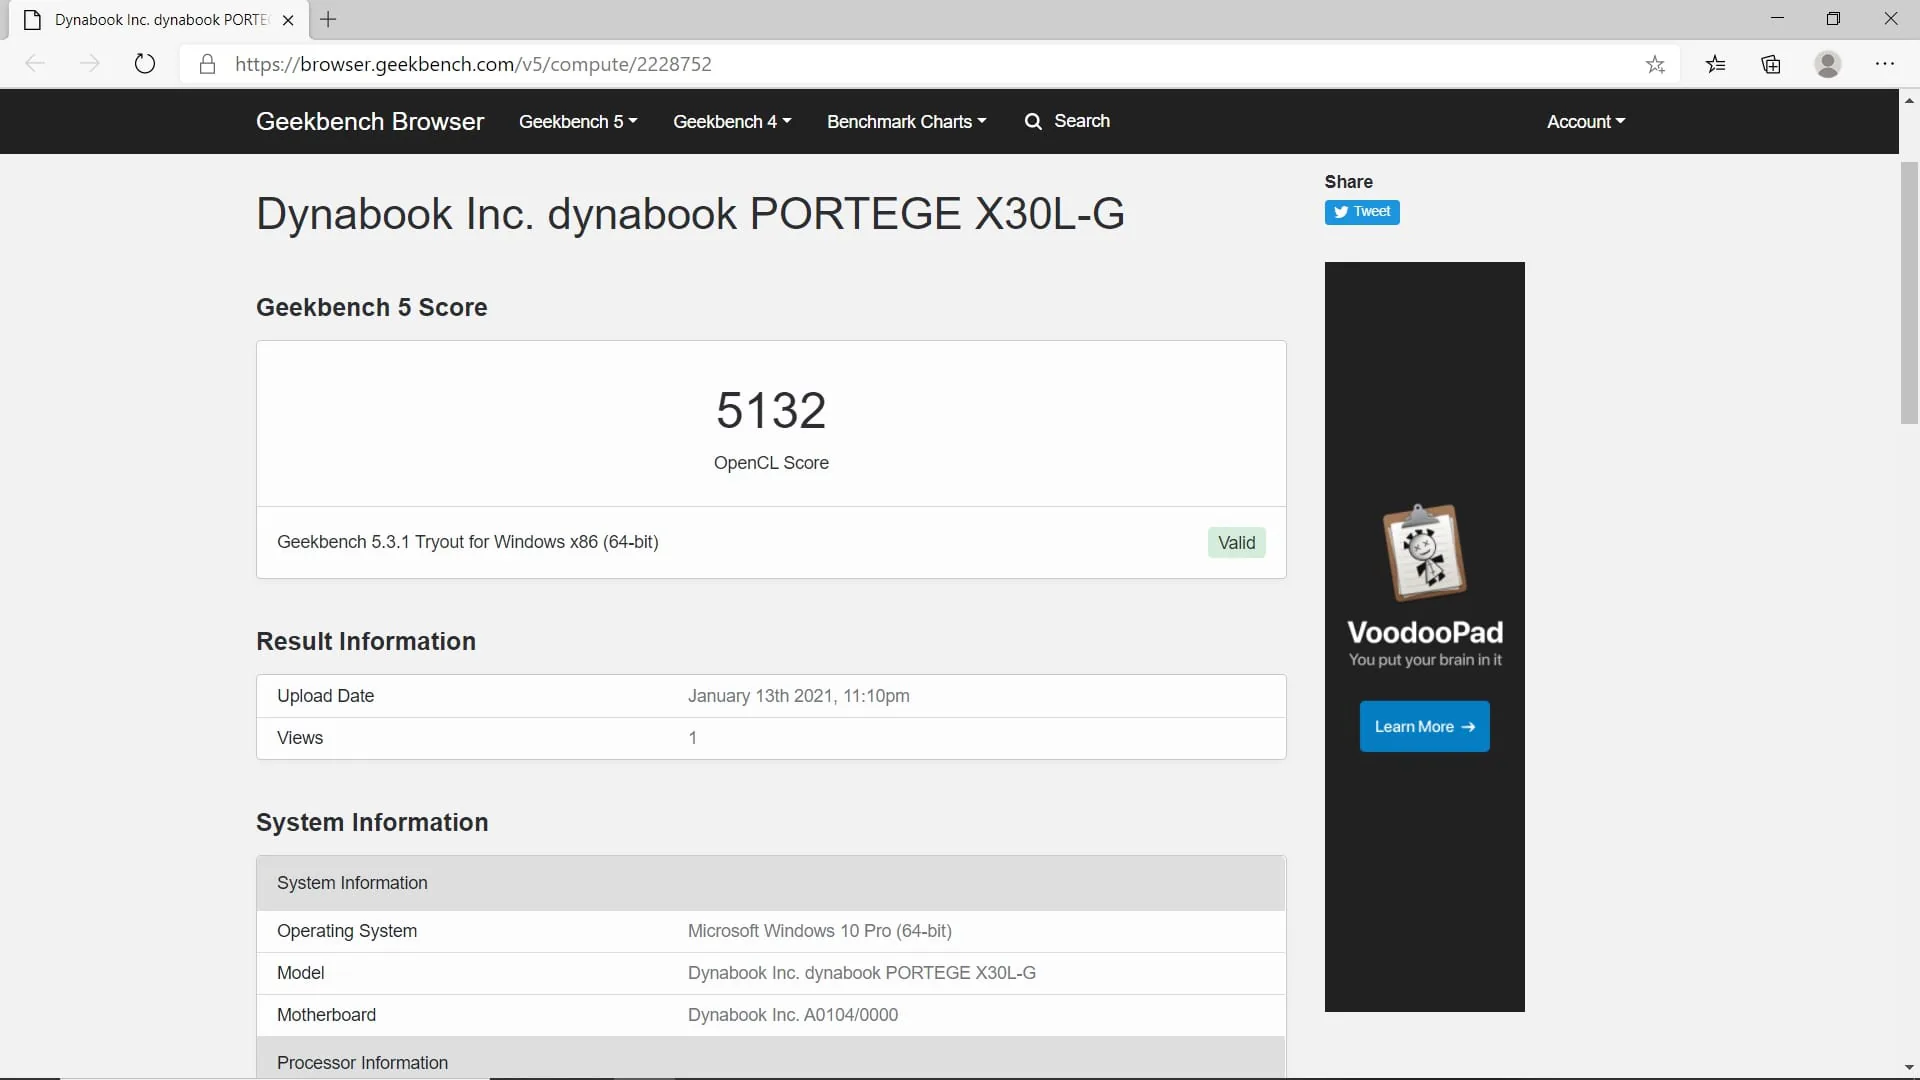Viewport: 1920px width, 1080px height.
Task: Click the Dynabook PORTEGE X30L-G page title
Action: pos(690,214)
